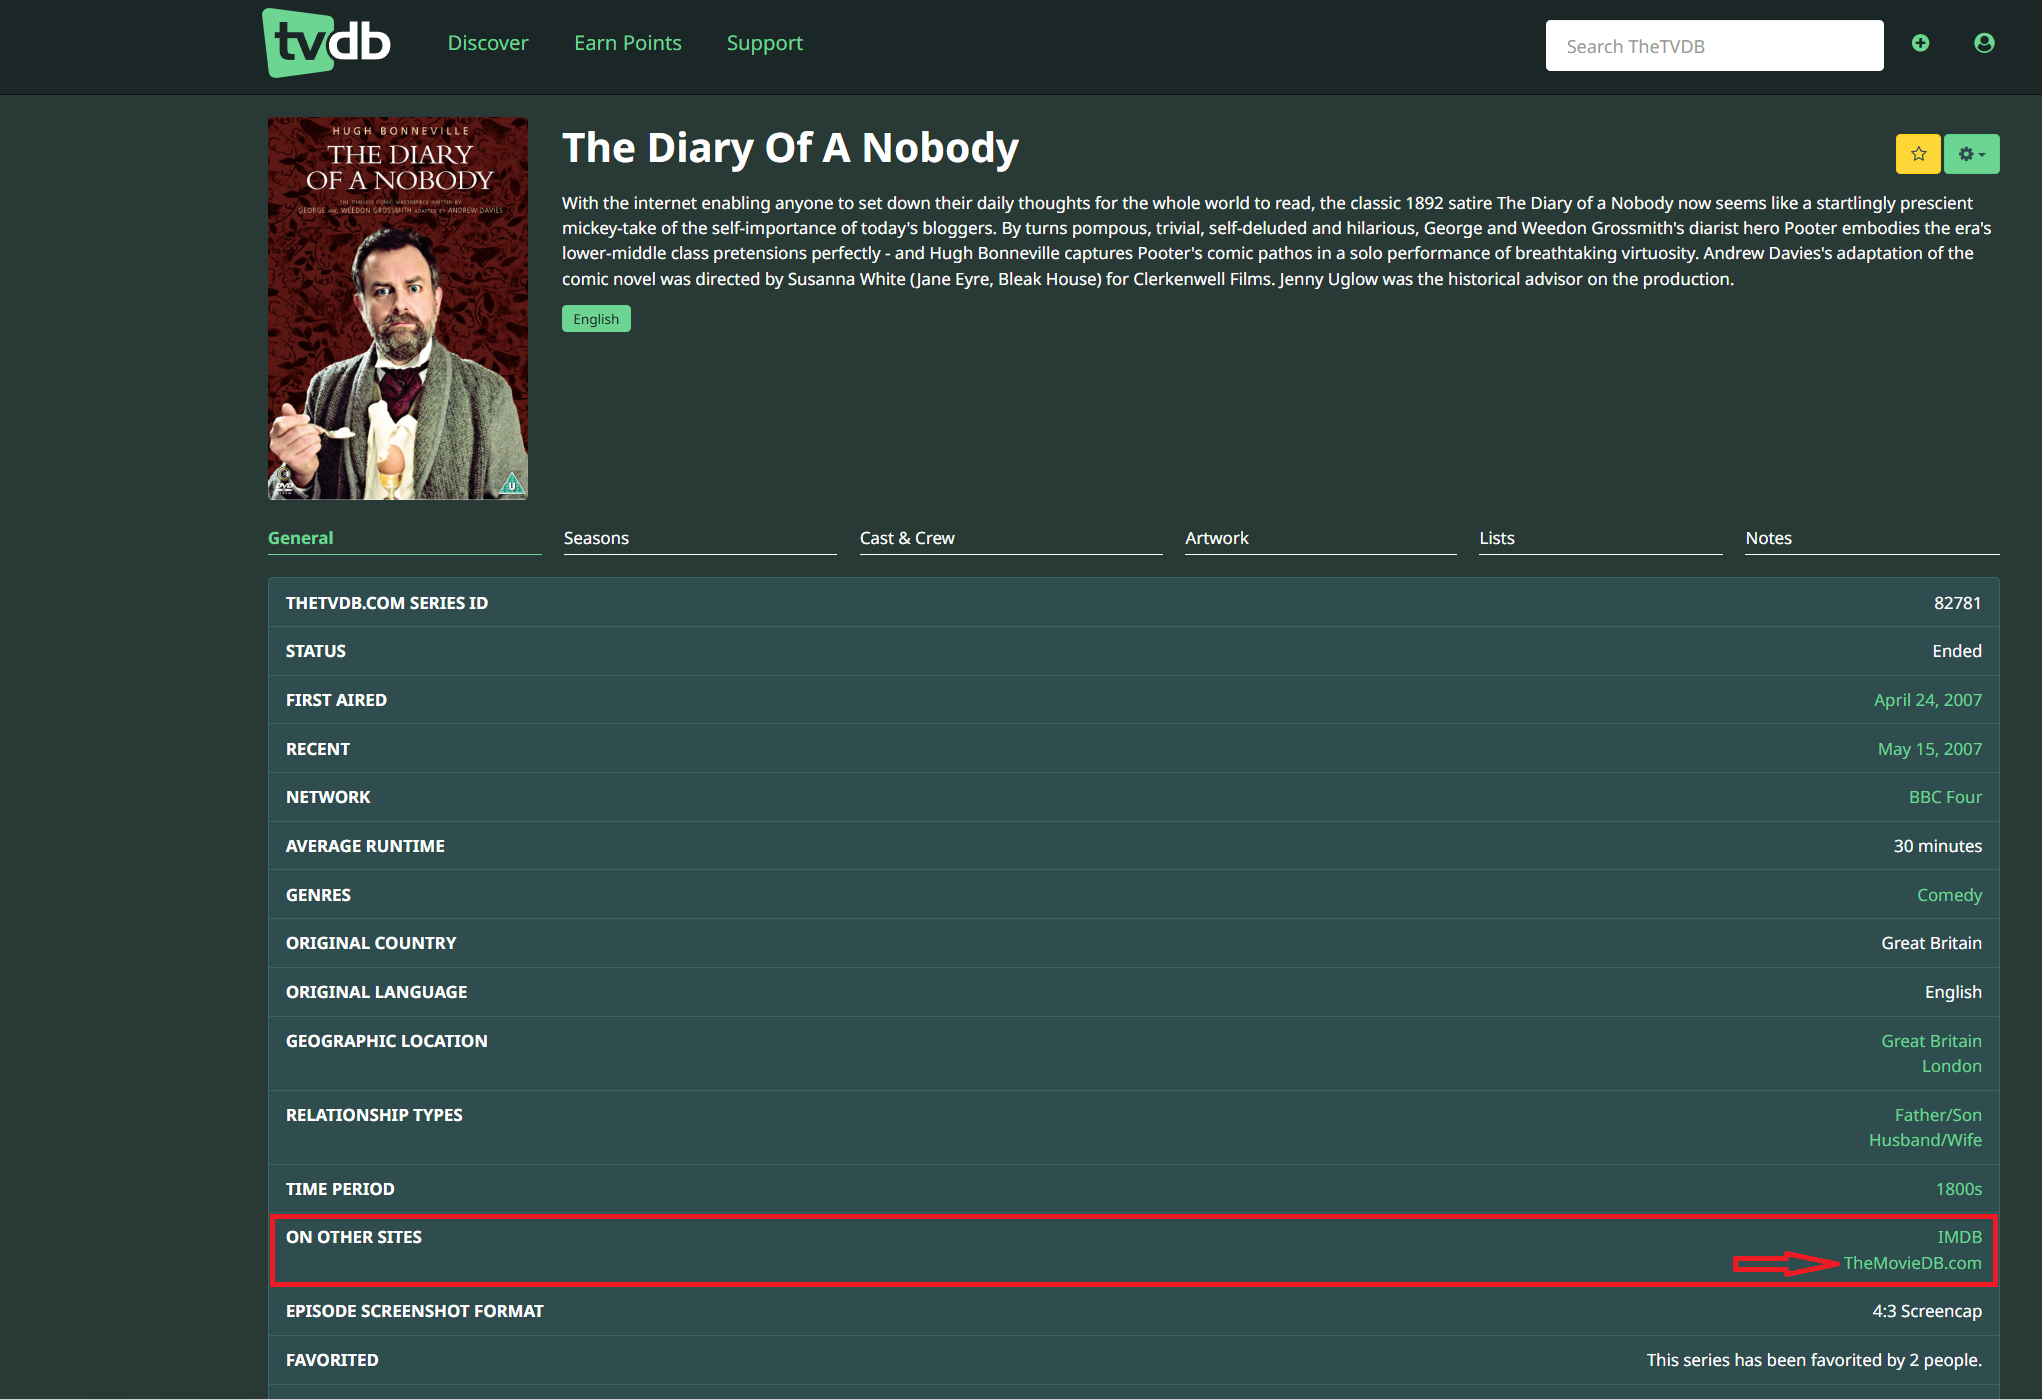Open the Notes tab
The image size is (2042, 1400).
point(1768,538)
